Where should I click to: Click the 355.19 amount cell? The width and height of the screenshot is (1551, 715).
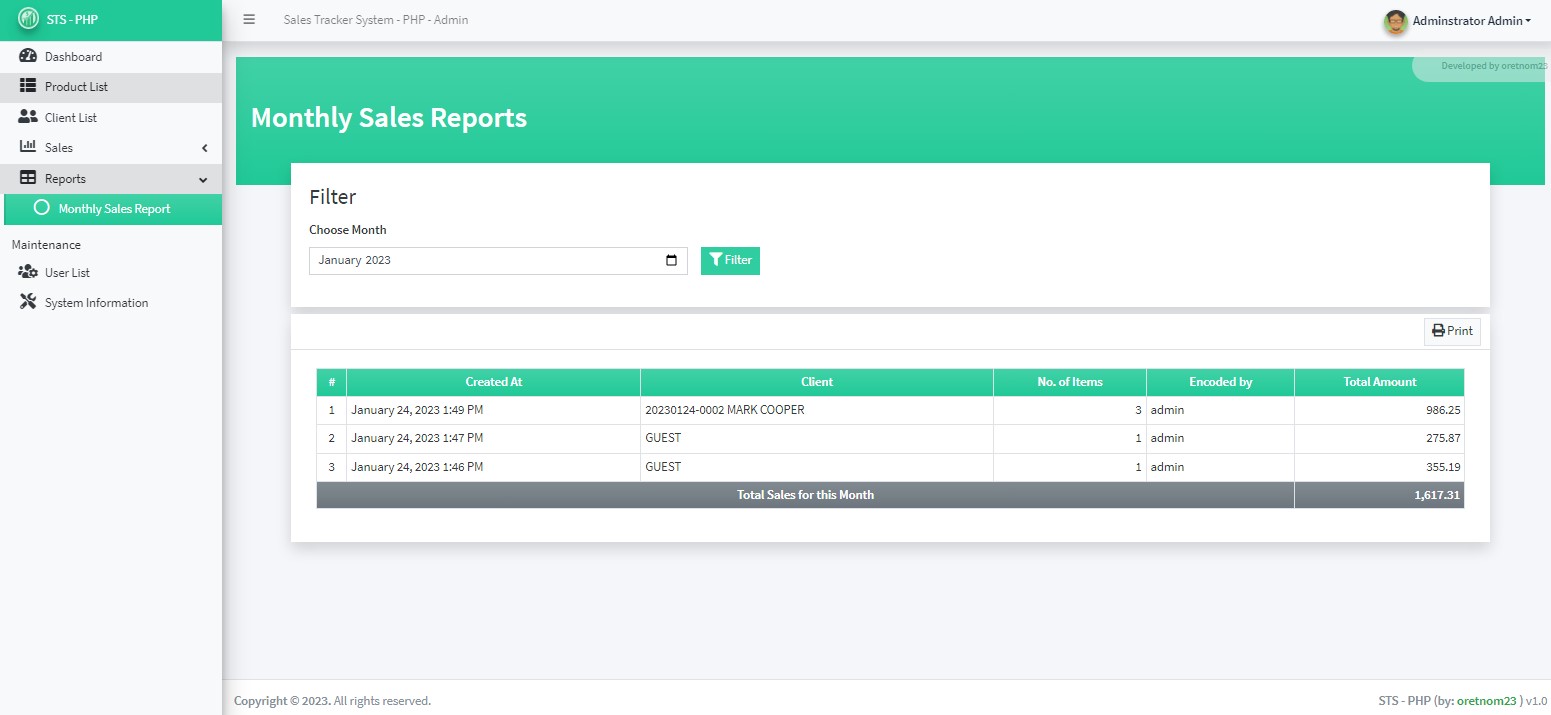coord(1380,467)
